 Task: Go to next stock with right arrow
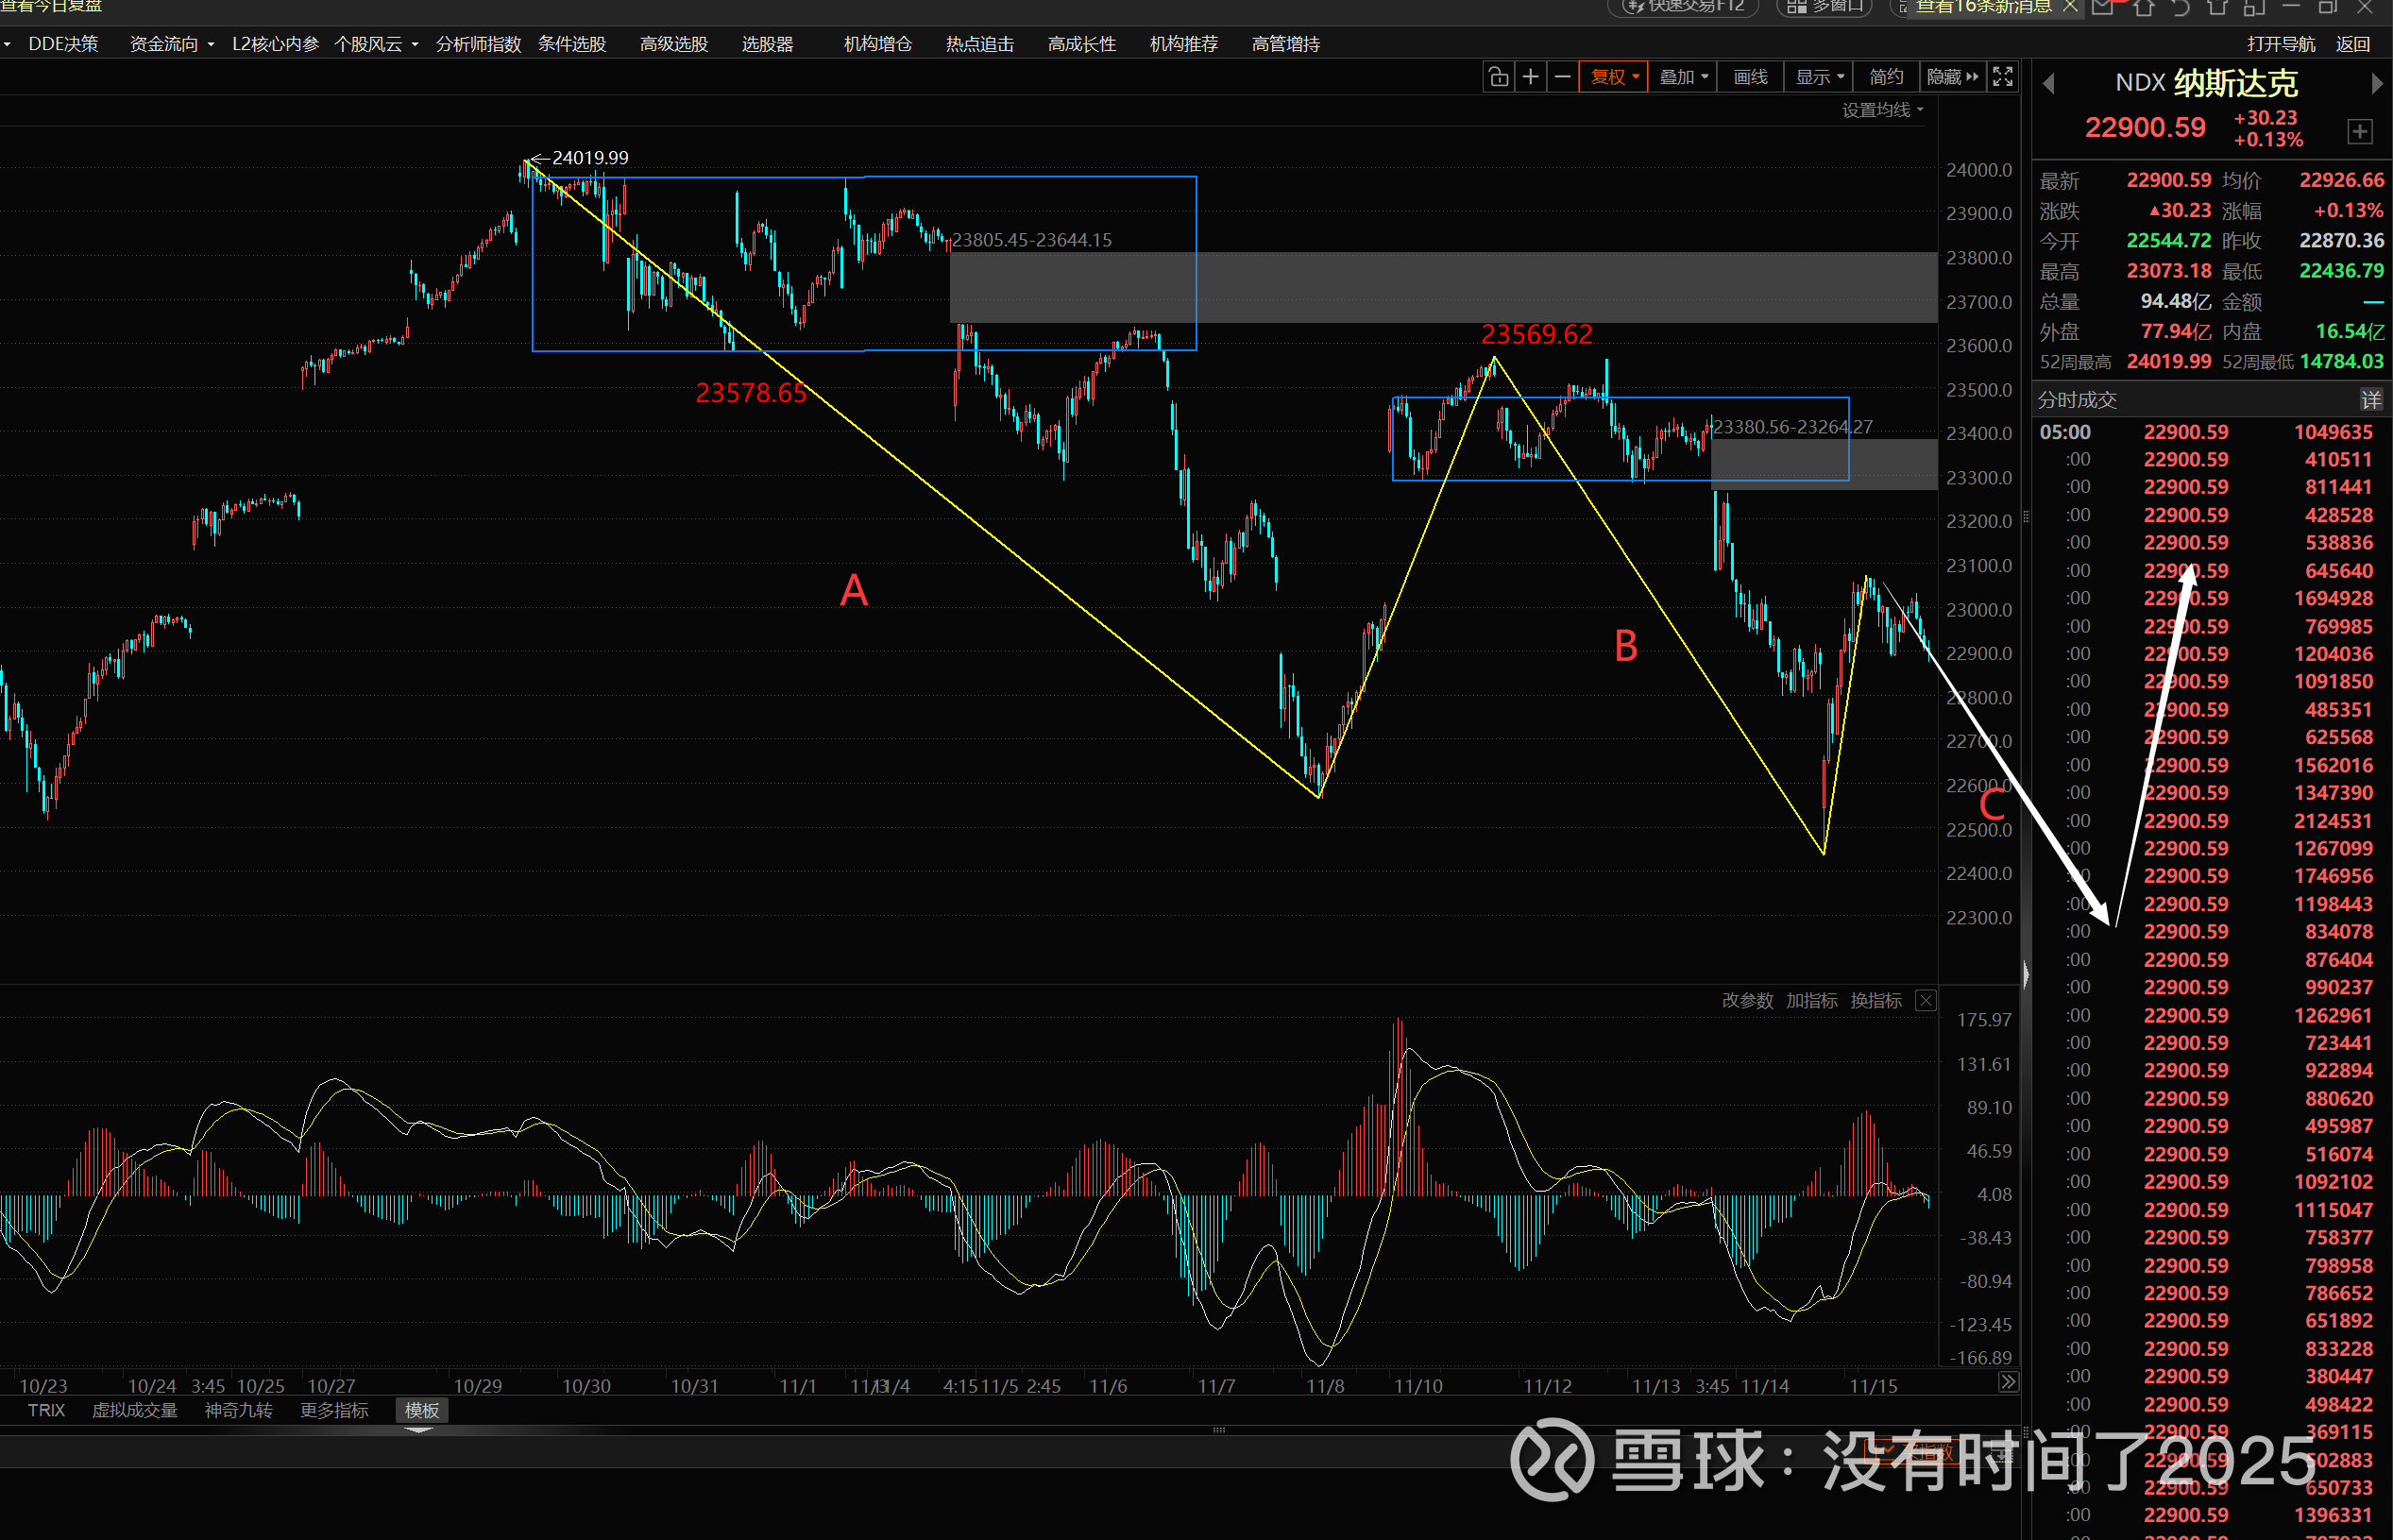coord(2377,84)
